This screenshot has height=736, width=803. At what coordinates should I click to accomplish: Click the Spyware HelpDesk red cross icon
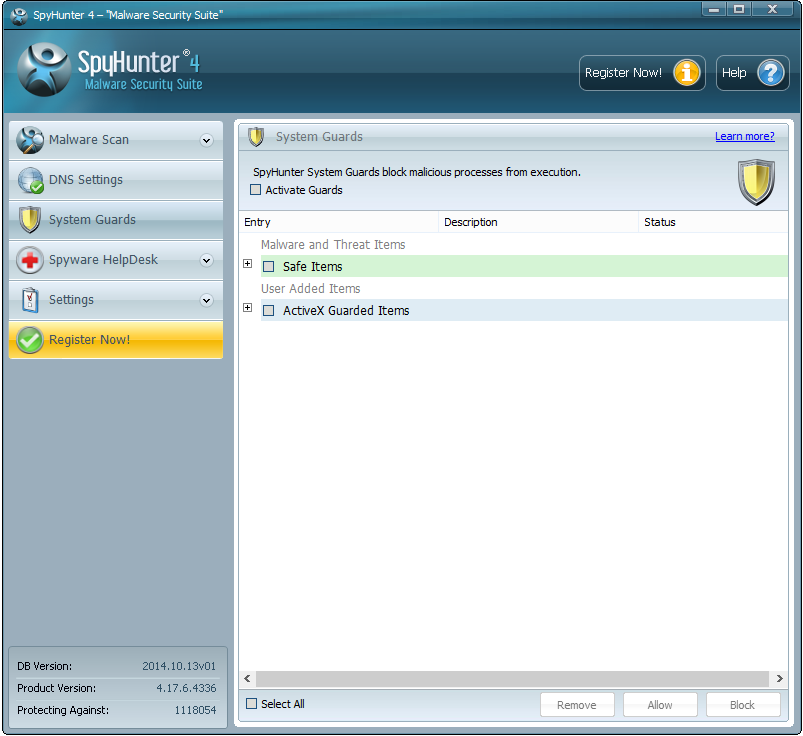click(x=30, y=260)
